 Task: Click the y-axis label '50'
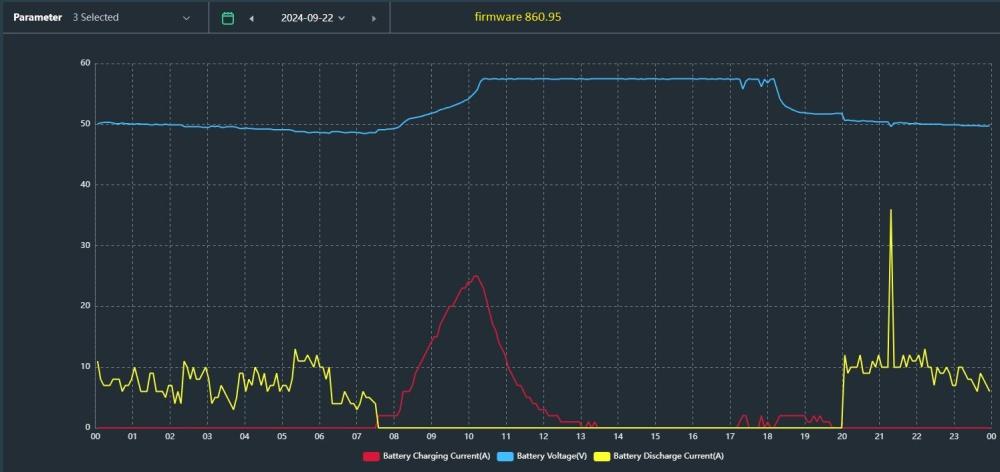coord(85,124)
